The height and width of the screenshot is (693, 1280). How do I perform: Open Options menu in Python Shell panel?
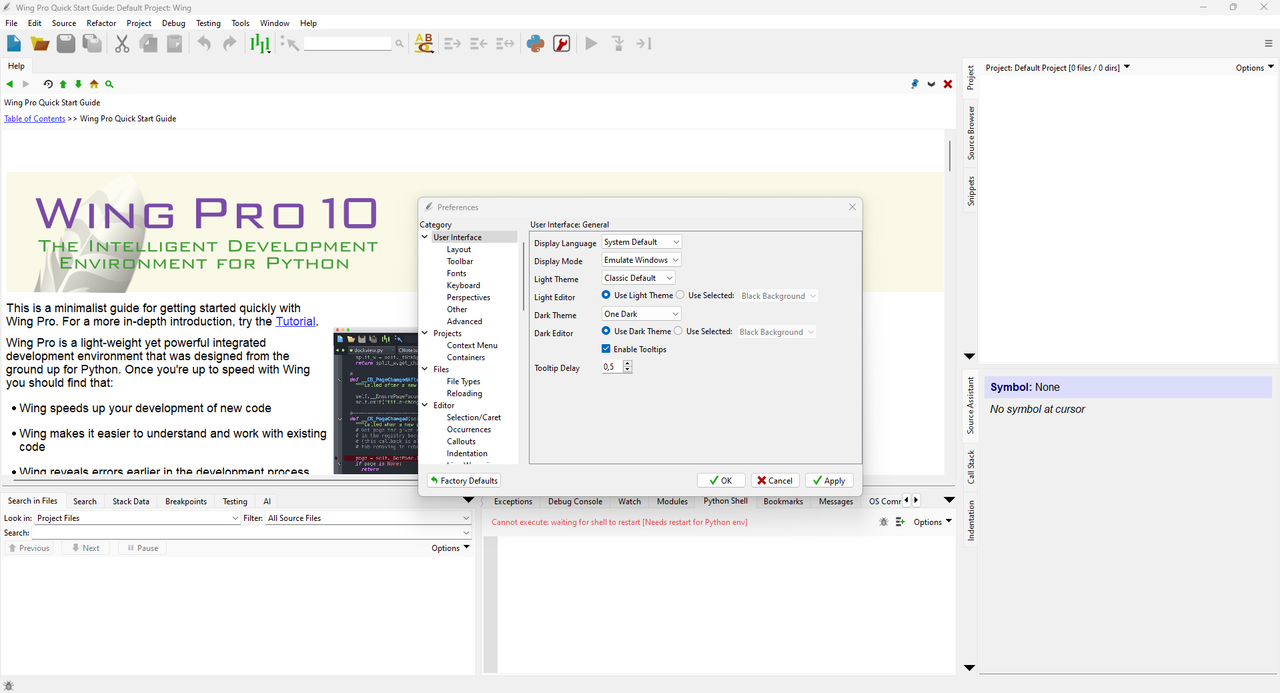click(932, 522)
